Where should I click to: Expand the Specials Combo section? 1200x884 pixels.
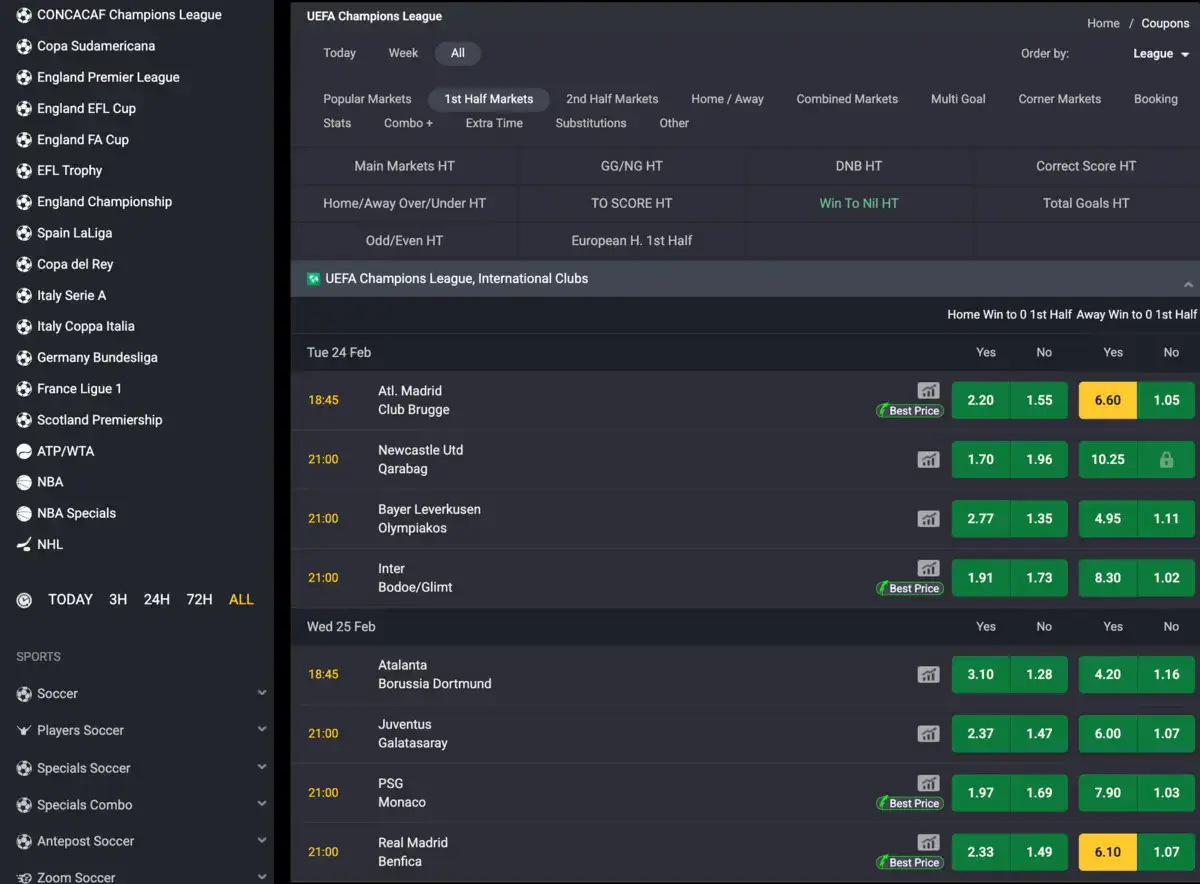pos(262,804)
